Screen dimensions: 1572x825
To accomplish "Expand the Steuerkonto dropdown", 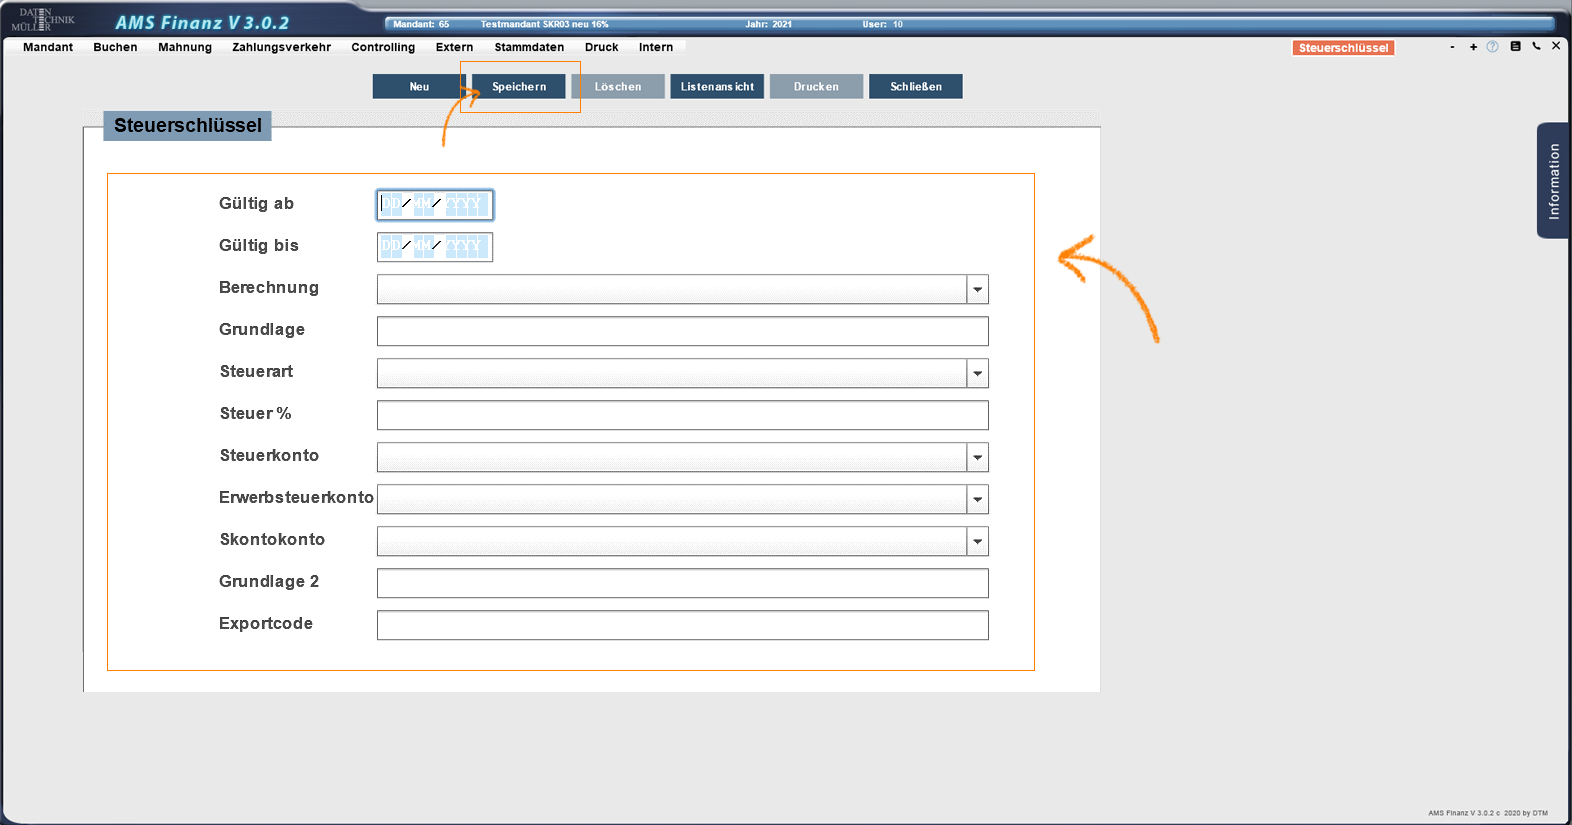I will pyautogui.click(x=977, y=457).
